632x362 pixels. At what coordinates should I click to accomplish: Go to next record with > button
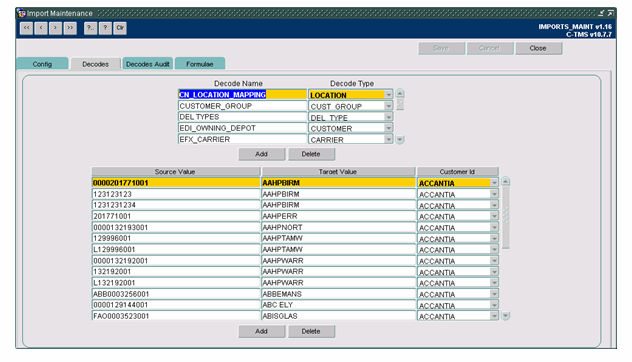tap(56, 28)
